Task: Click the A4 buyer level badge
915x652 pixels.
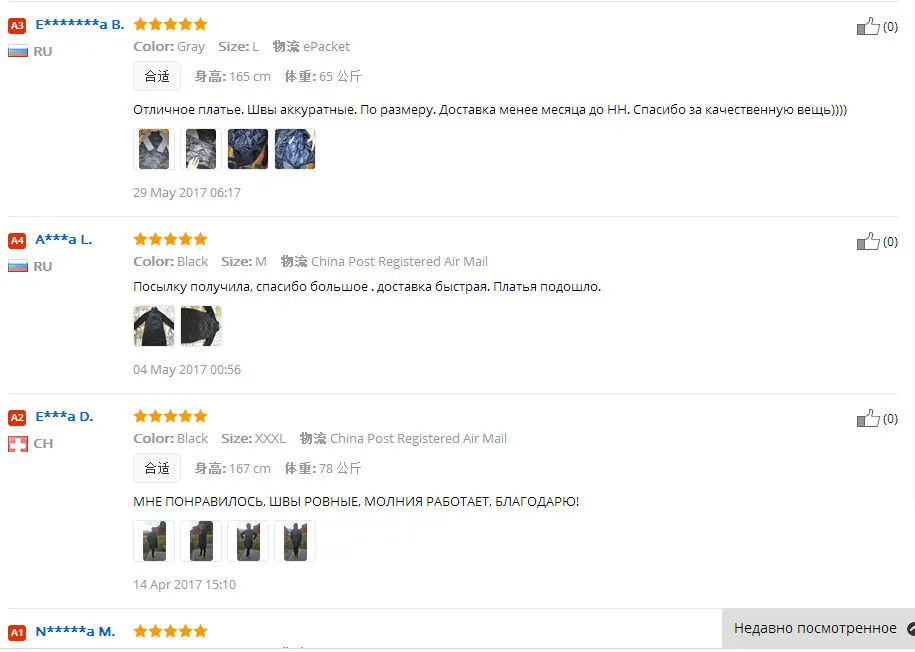Action: point(17,240)
